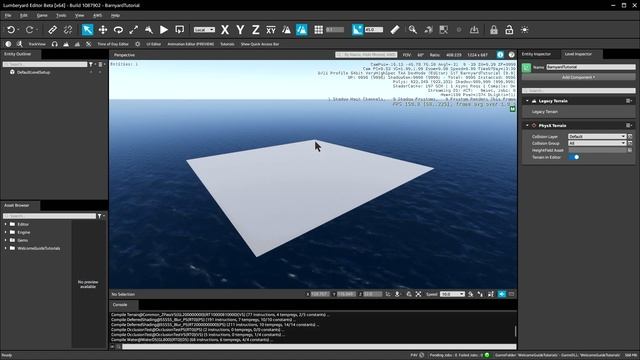The image size is (640, 360).
Task: Click the Undo arrow icon
Action: [11, 30]
